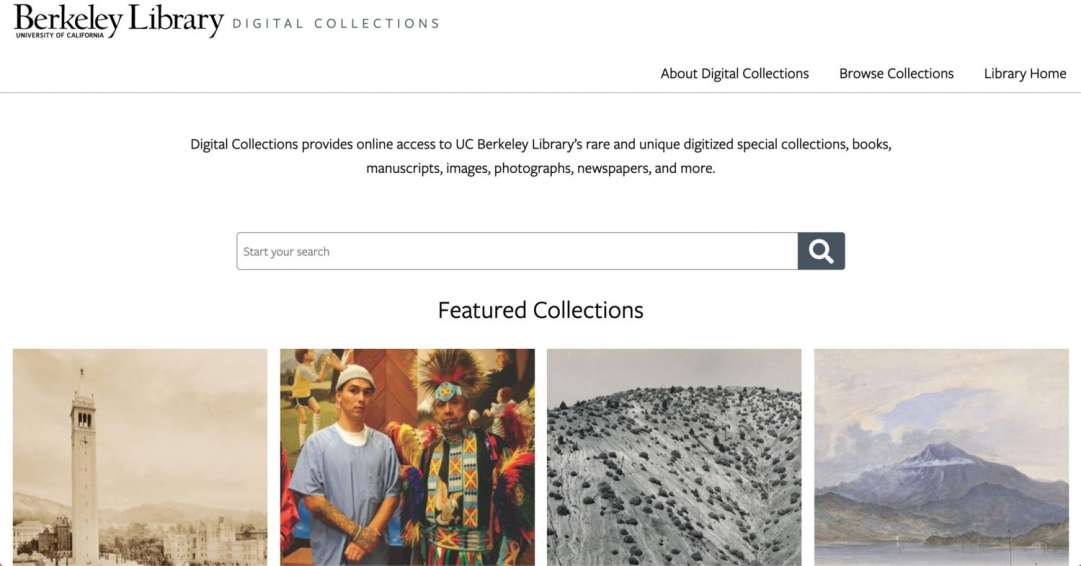This screenshot has height=566, width=1081.
Task: Click the Digital Collections intro paragraph
Action: (x=540, y=156)
